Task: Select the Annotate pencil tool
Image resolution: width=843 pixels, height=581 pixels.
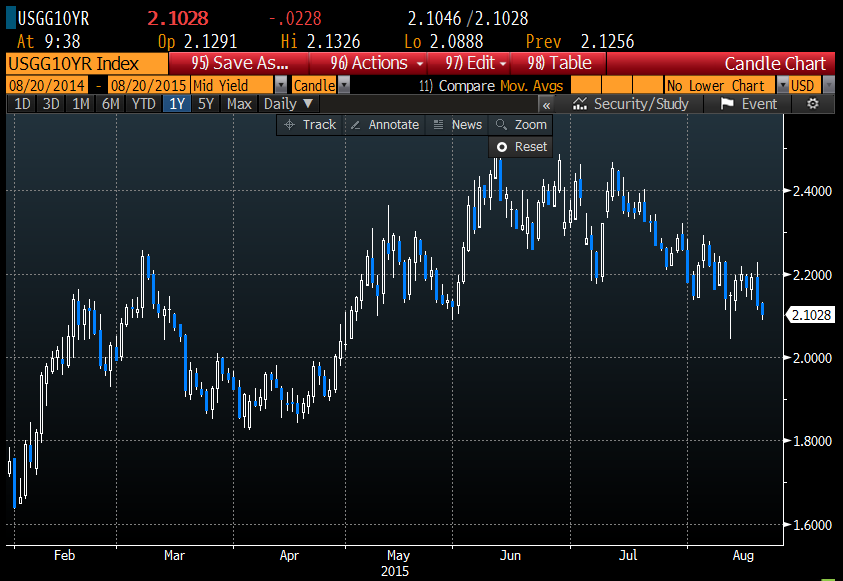Action: pyautogui.click(x=384, y=124)
